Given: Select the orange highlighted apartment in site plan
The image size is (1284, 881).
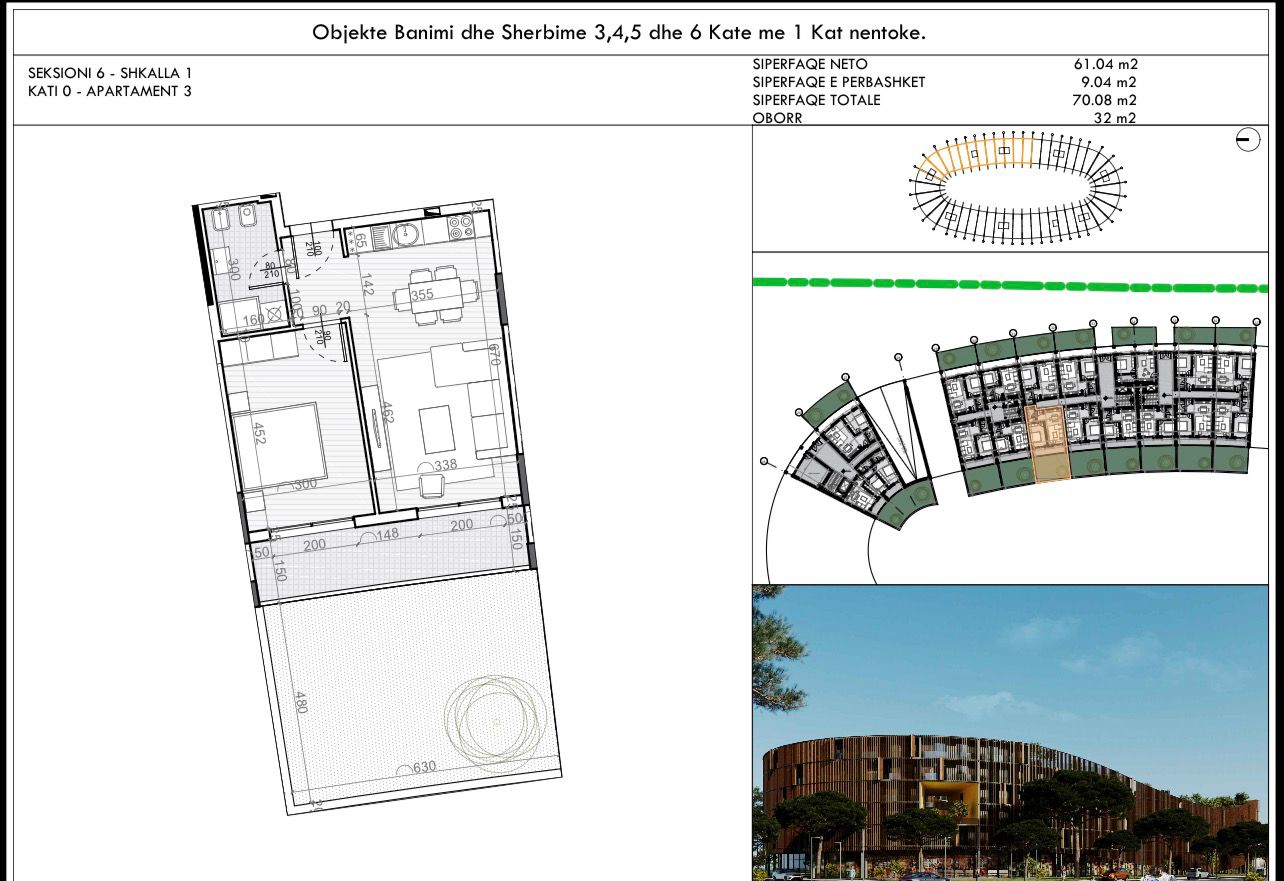Looking at the screenshot, I should 1049,443.
